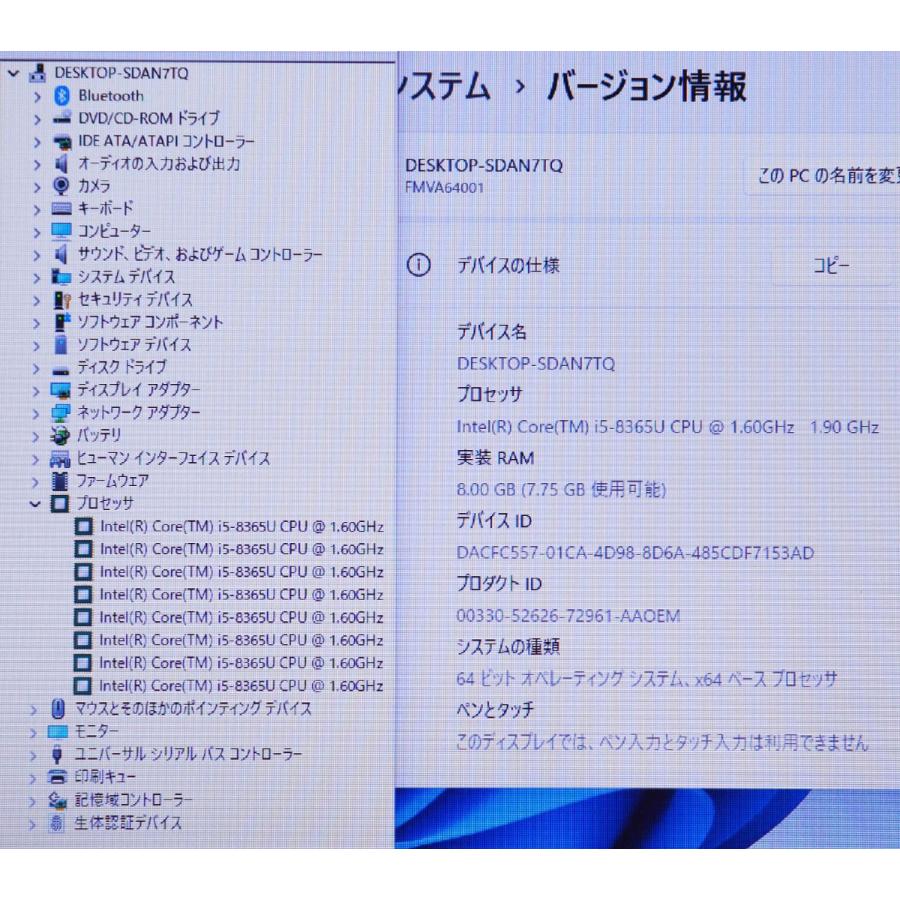Collapse the DESKTOP-SDAN7TQ root node
Screen dimensions: 900x900
coord(13,73)
